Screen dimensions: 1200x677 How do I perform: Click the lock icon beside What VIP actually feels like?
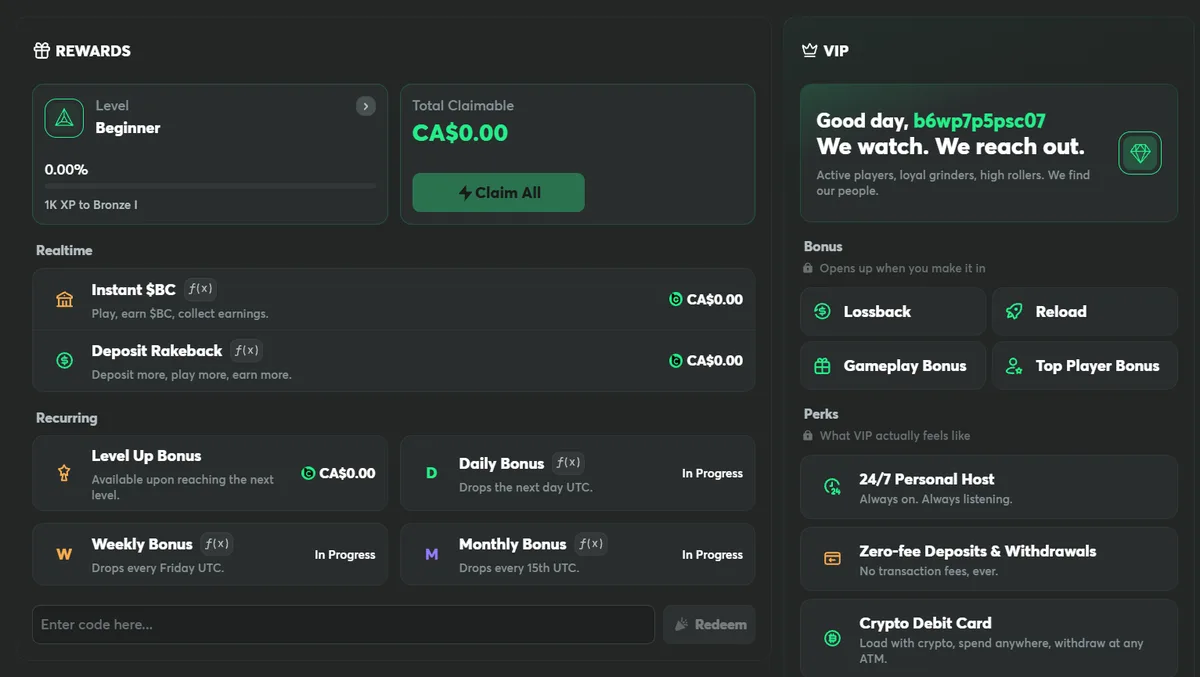[808, 435]
